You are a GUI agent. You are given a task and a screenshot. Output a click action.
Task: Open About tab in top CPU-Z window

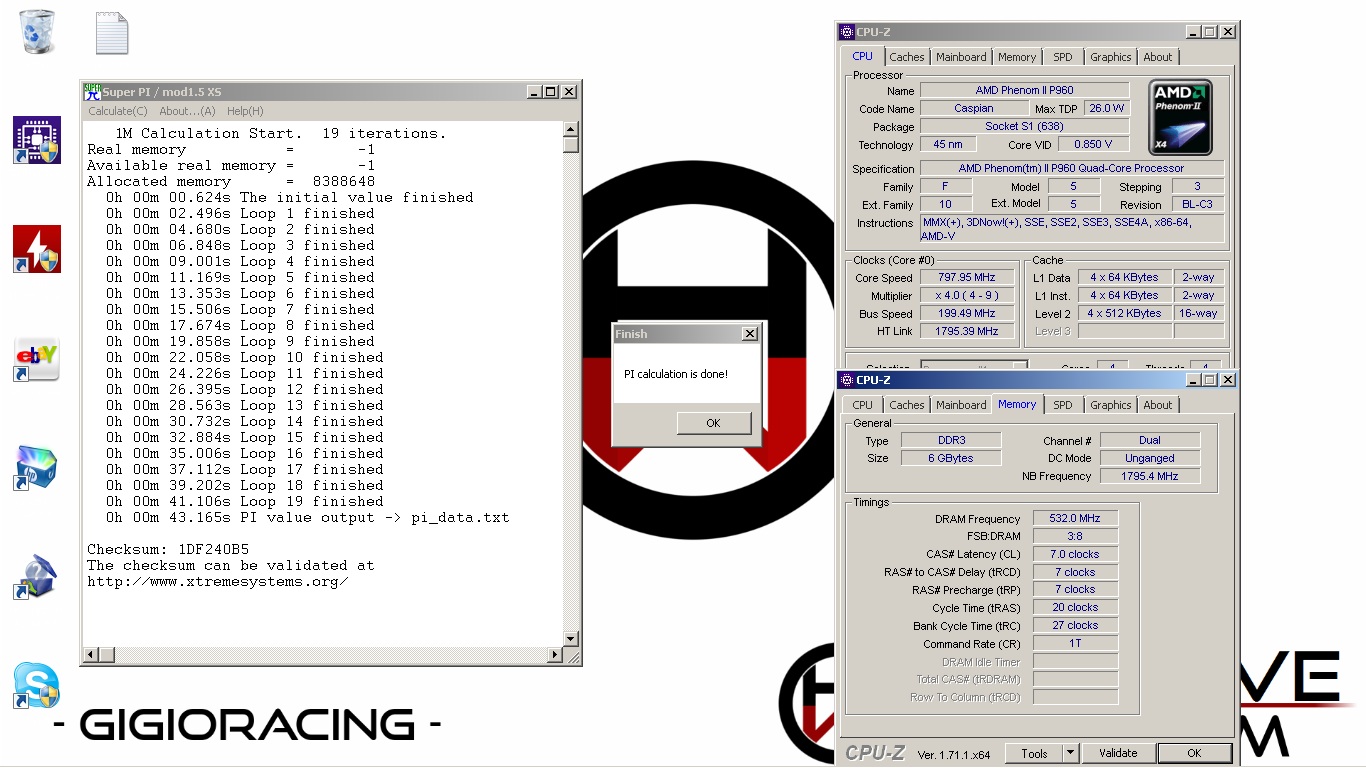click(x=1158, y=57)
